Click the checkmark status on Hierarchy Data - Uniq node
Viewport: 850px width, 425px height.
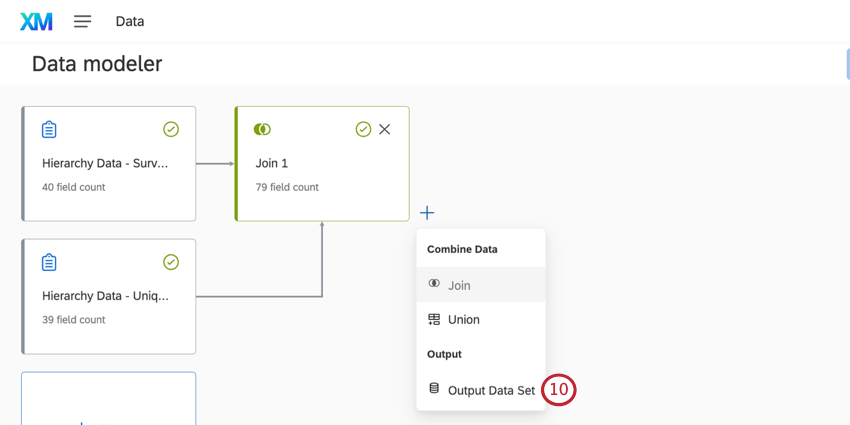171,262
